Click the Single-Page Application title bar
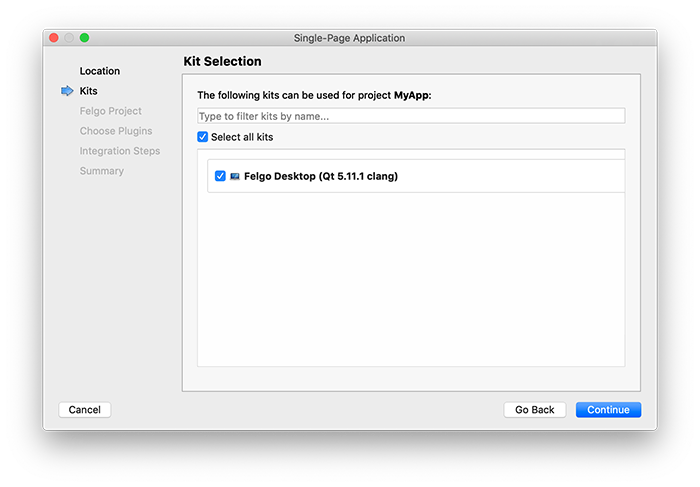The width and height of the screenshot is (700, 487). pyautogui.click(x=350, y=38)
